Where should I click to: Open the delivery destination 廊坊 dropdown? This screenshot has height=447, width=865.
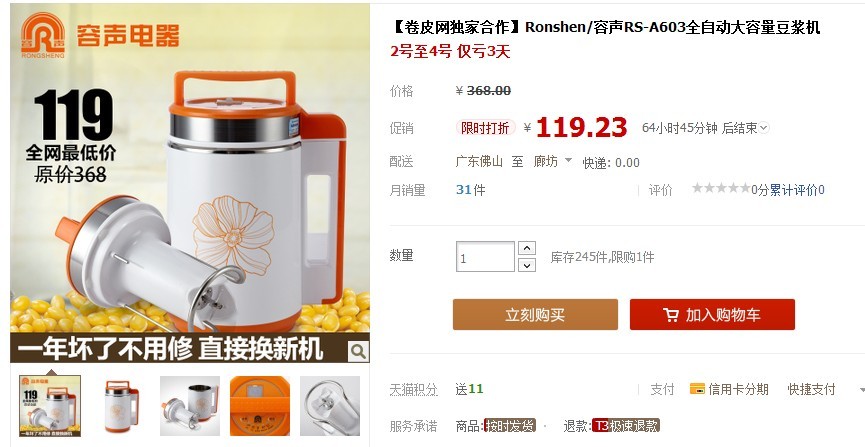(x=553, y=161)
